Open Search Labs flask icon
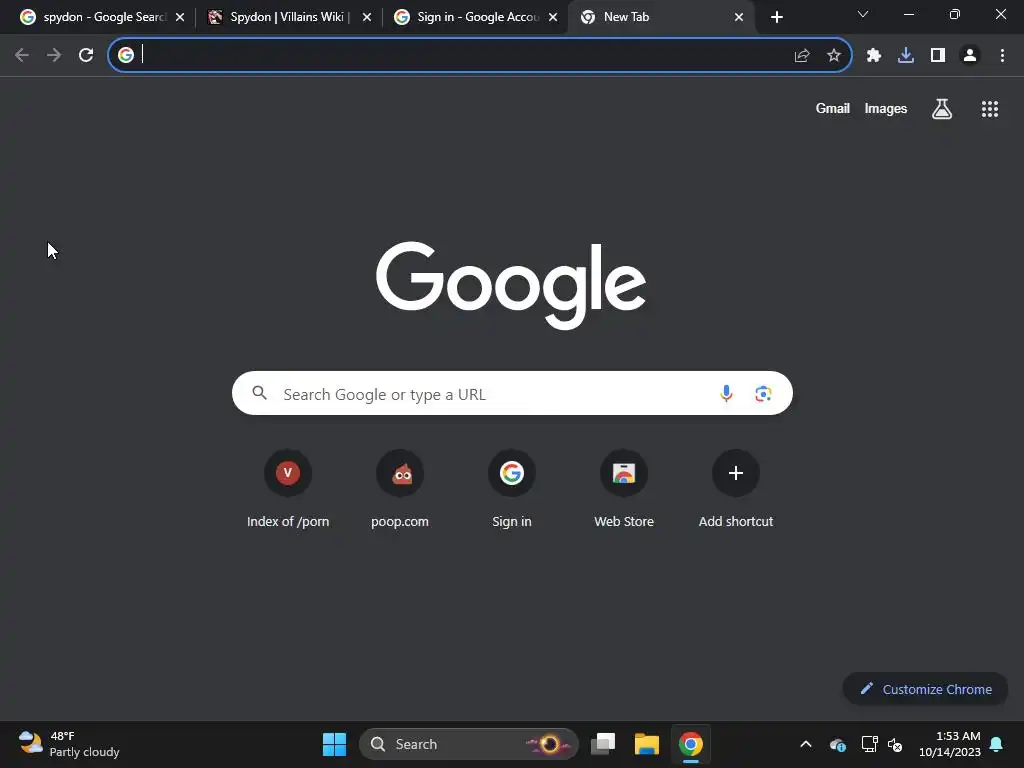Image resolution: width=1024 pixels, height=768 pixels. pos(941,108)
